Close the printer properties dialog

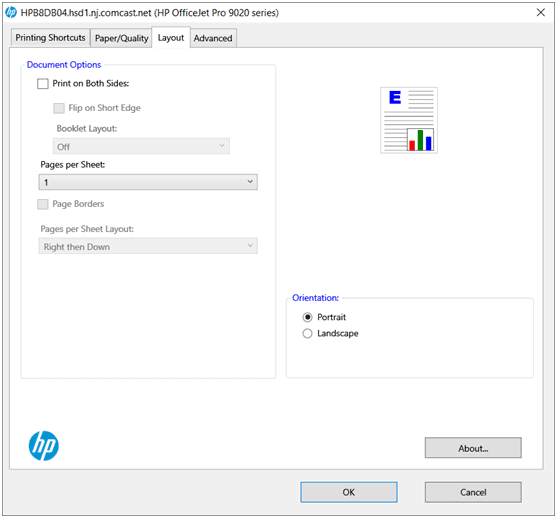point(541,12)
